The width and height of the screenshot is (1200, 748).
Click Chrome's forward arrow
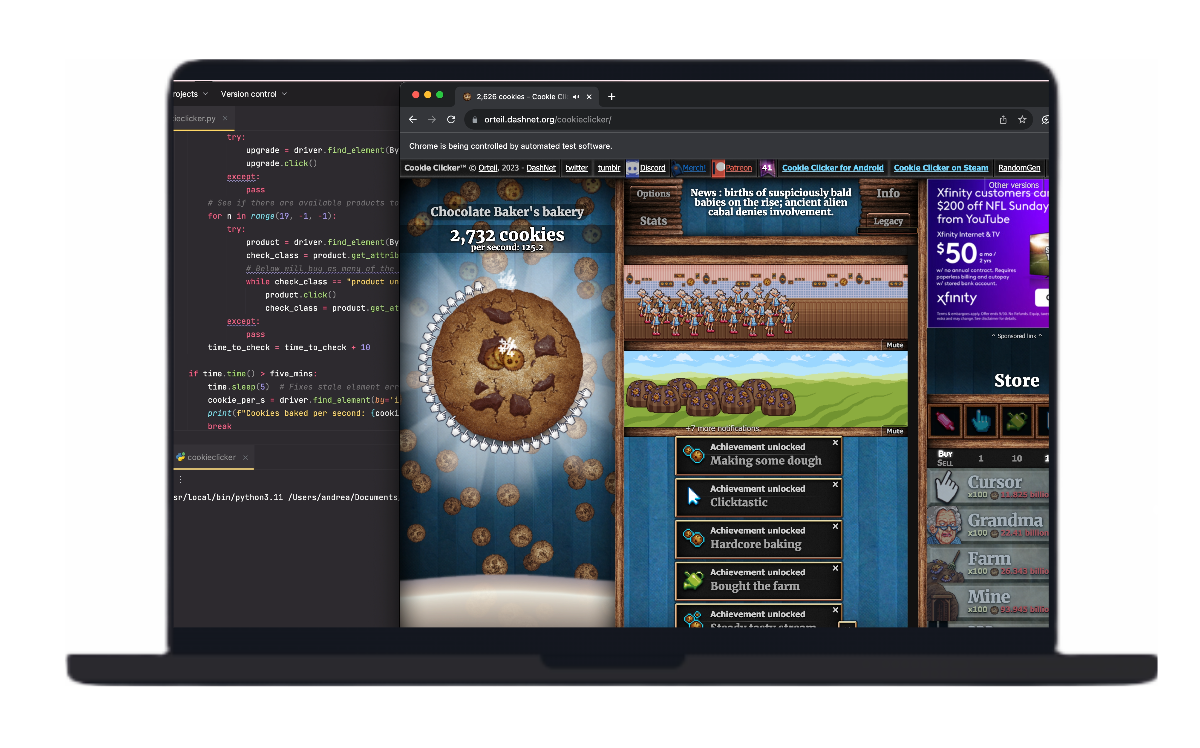tap(432, 119)
